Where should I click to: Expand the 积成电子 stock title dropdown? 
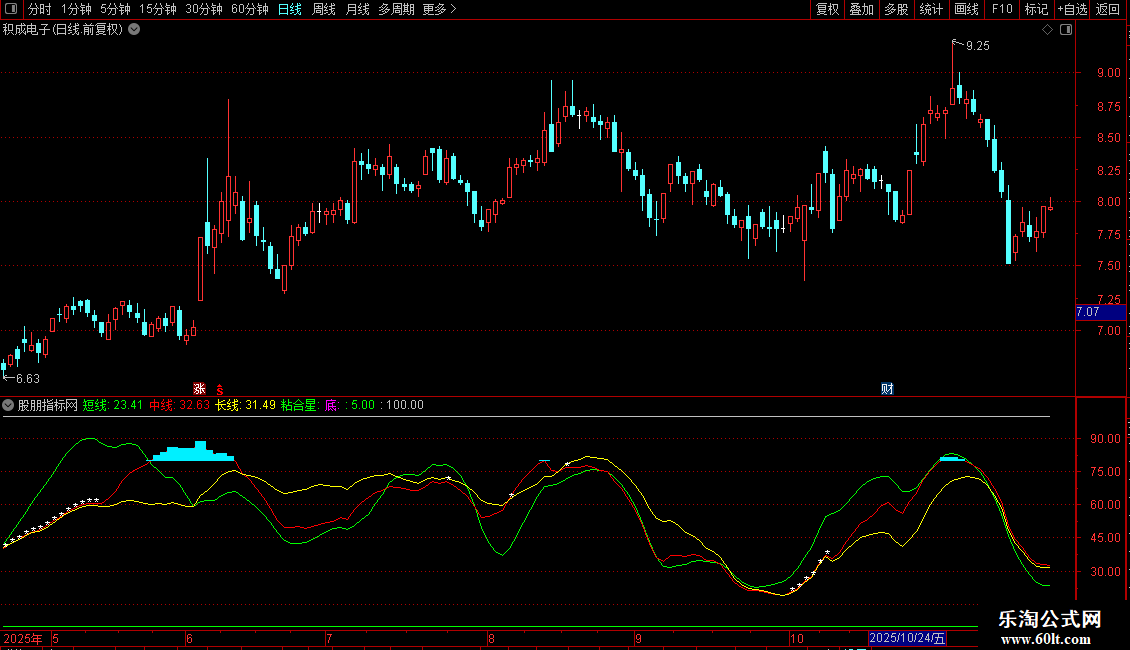[134, 29]
